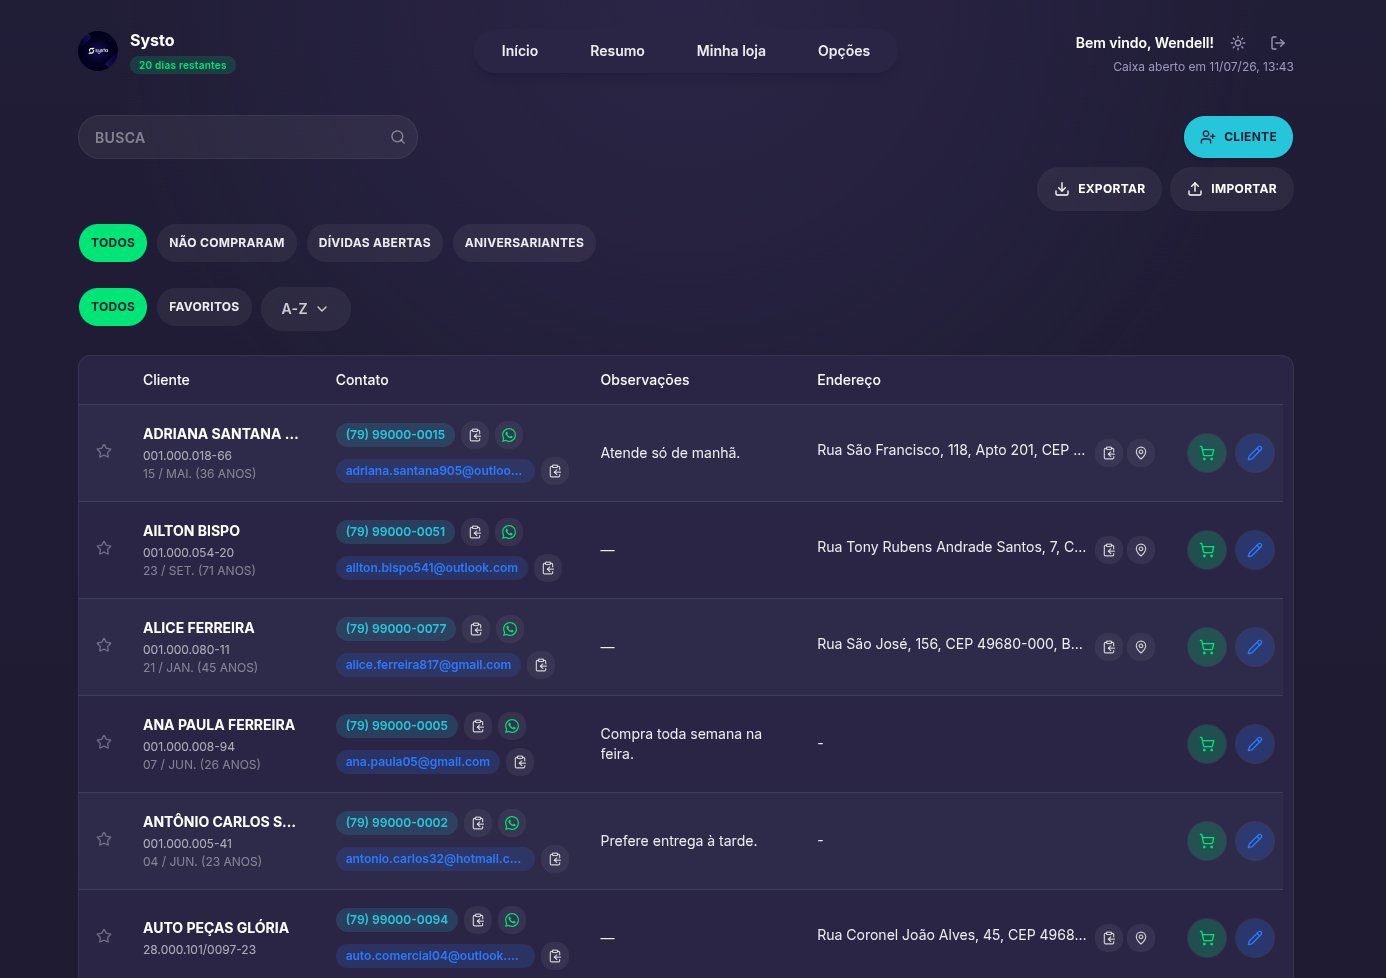Open WhatsApp chat for Adriana Santana
The height and width of the screenshot is (978, 1386).
click(x=509, y=435)
